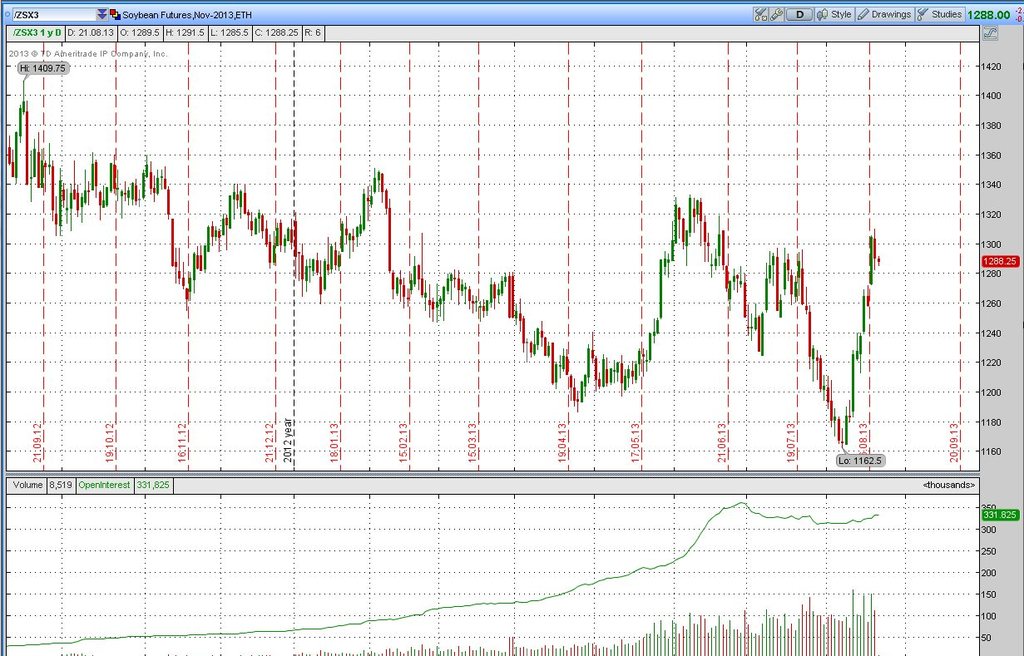This screenshot has height=656, width=1024.
Task: Expand the /ZSX3 symbol dropdown arrow
Action: click(x=101, y=15)
